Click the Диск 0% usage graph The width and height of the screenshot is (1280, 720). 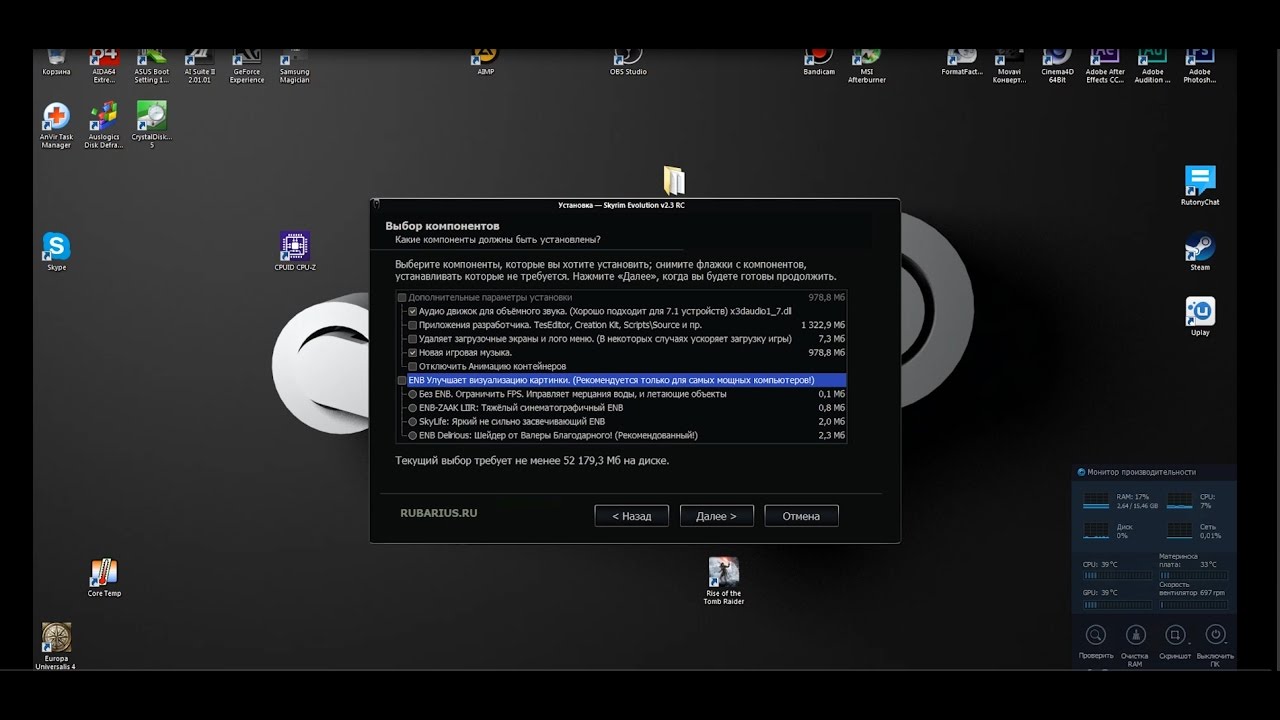tap(1096, 529)
